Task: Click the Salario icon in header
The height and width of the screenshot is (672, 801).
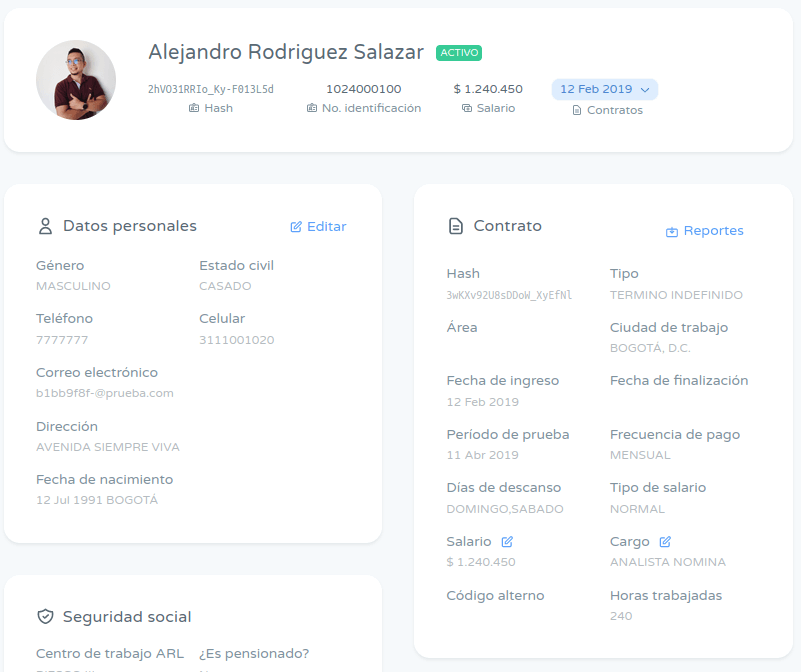Action: [467, 108]
